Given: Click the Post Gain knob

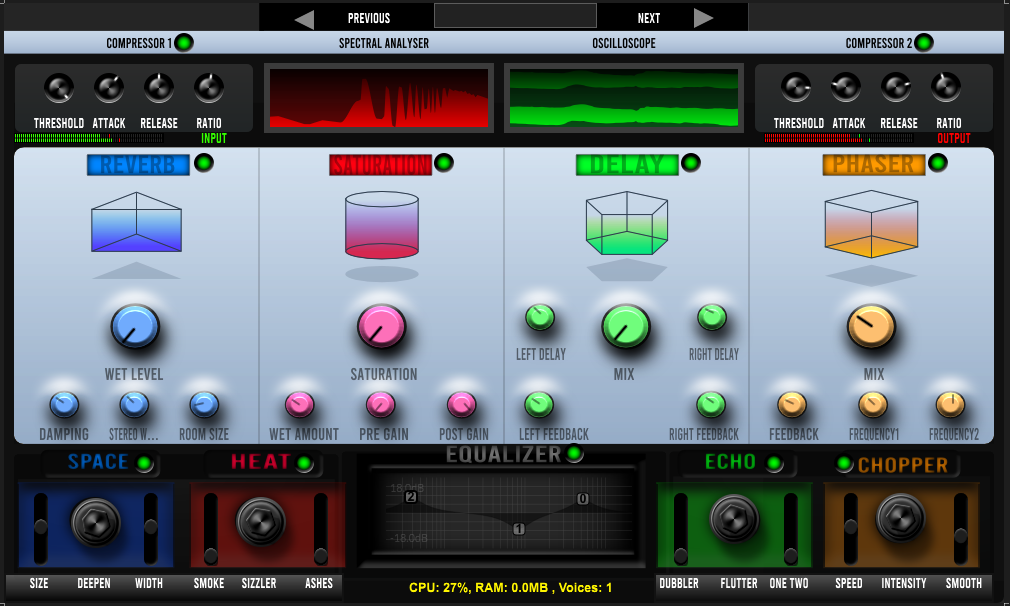Looking at the screenshot, I should coord(461,405).
